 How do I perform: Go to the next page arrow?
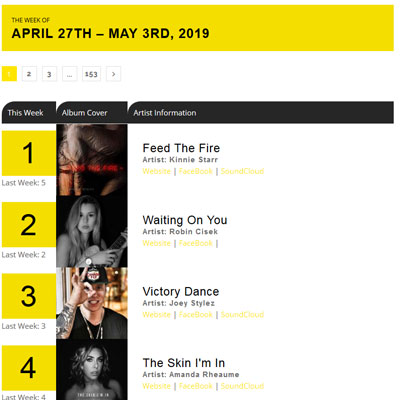point(113,74)
